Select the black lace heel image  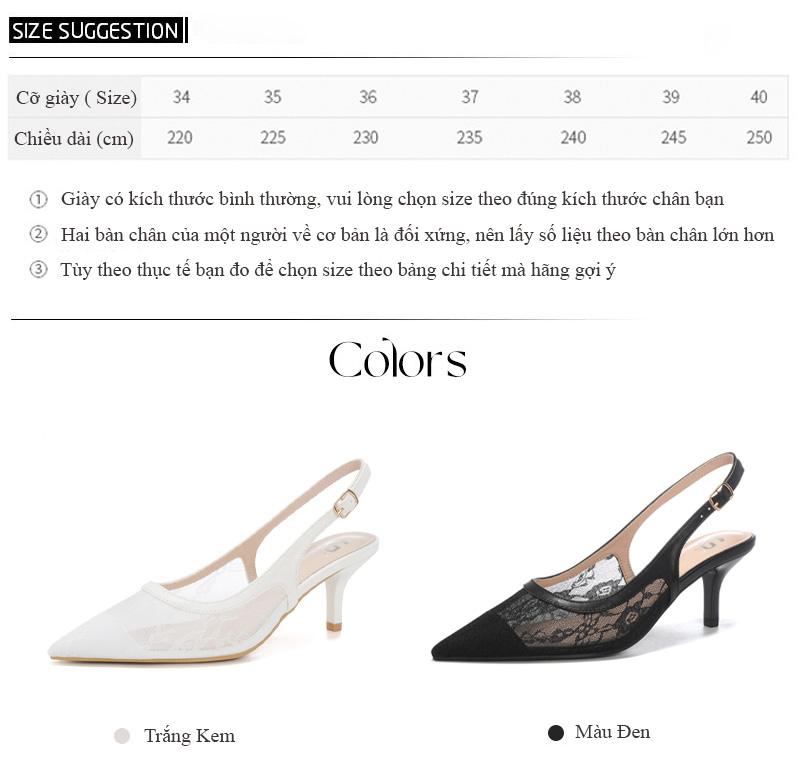tap(593, 557)
